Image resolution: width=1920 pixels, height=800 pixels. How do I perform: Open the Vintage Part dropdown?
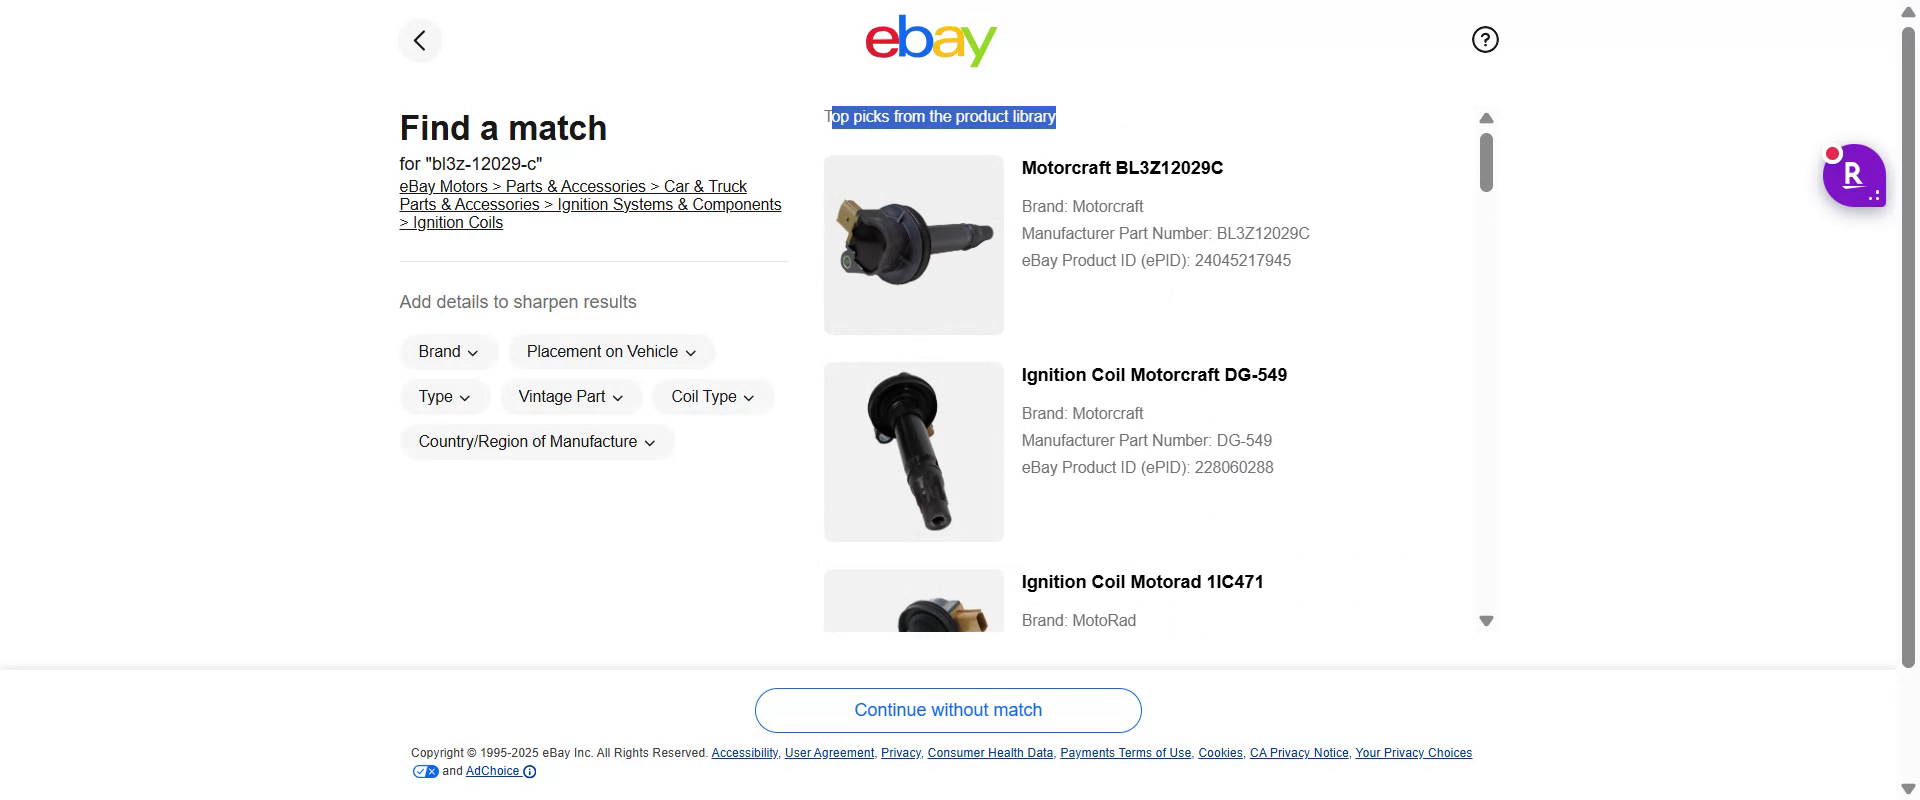coord(570,397)
